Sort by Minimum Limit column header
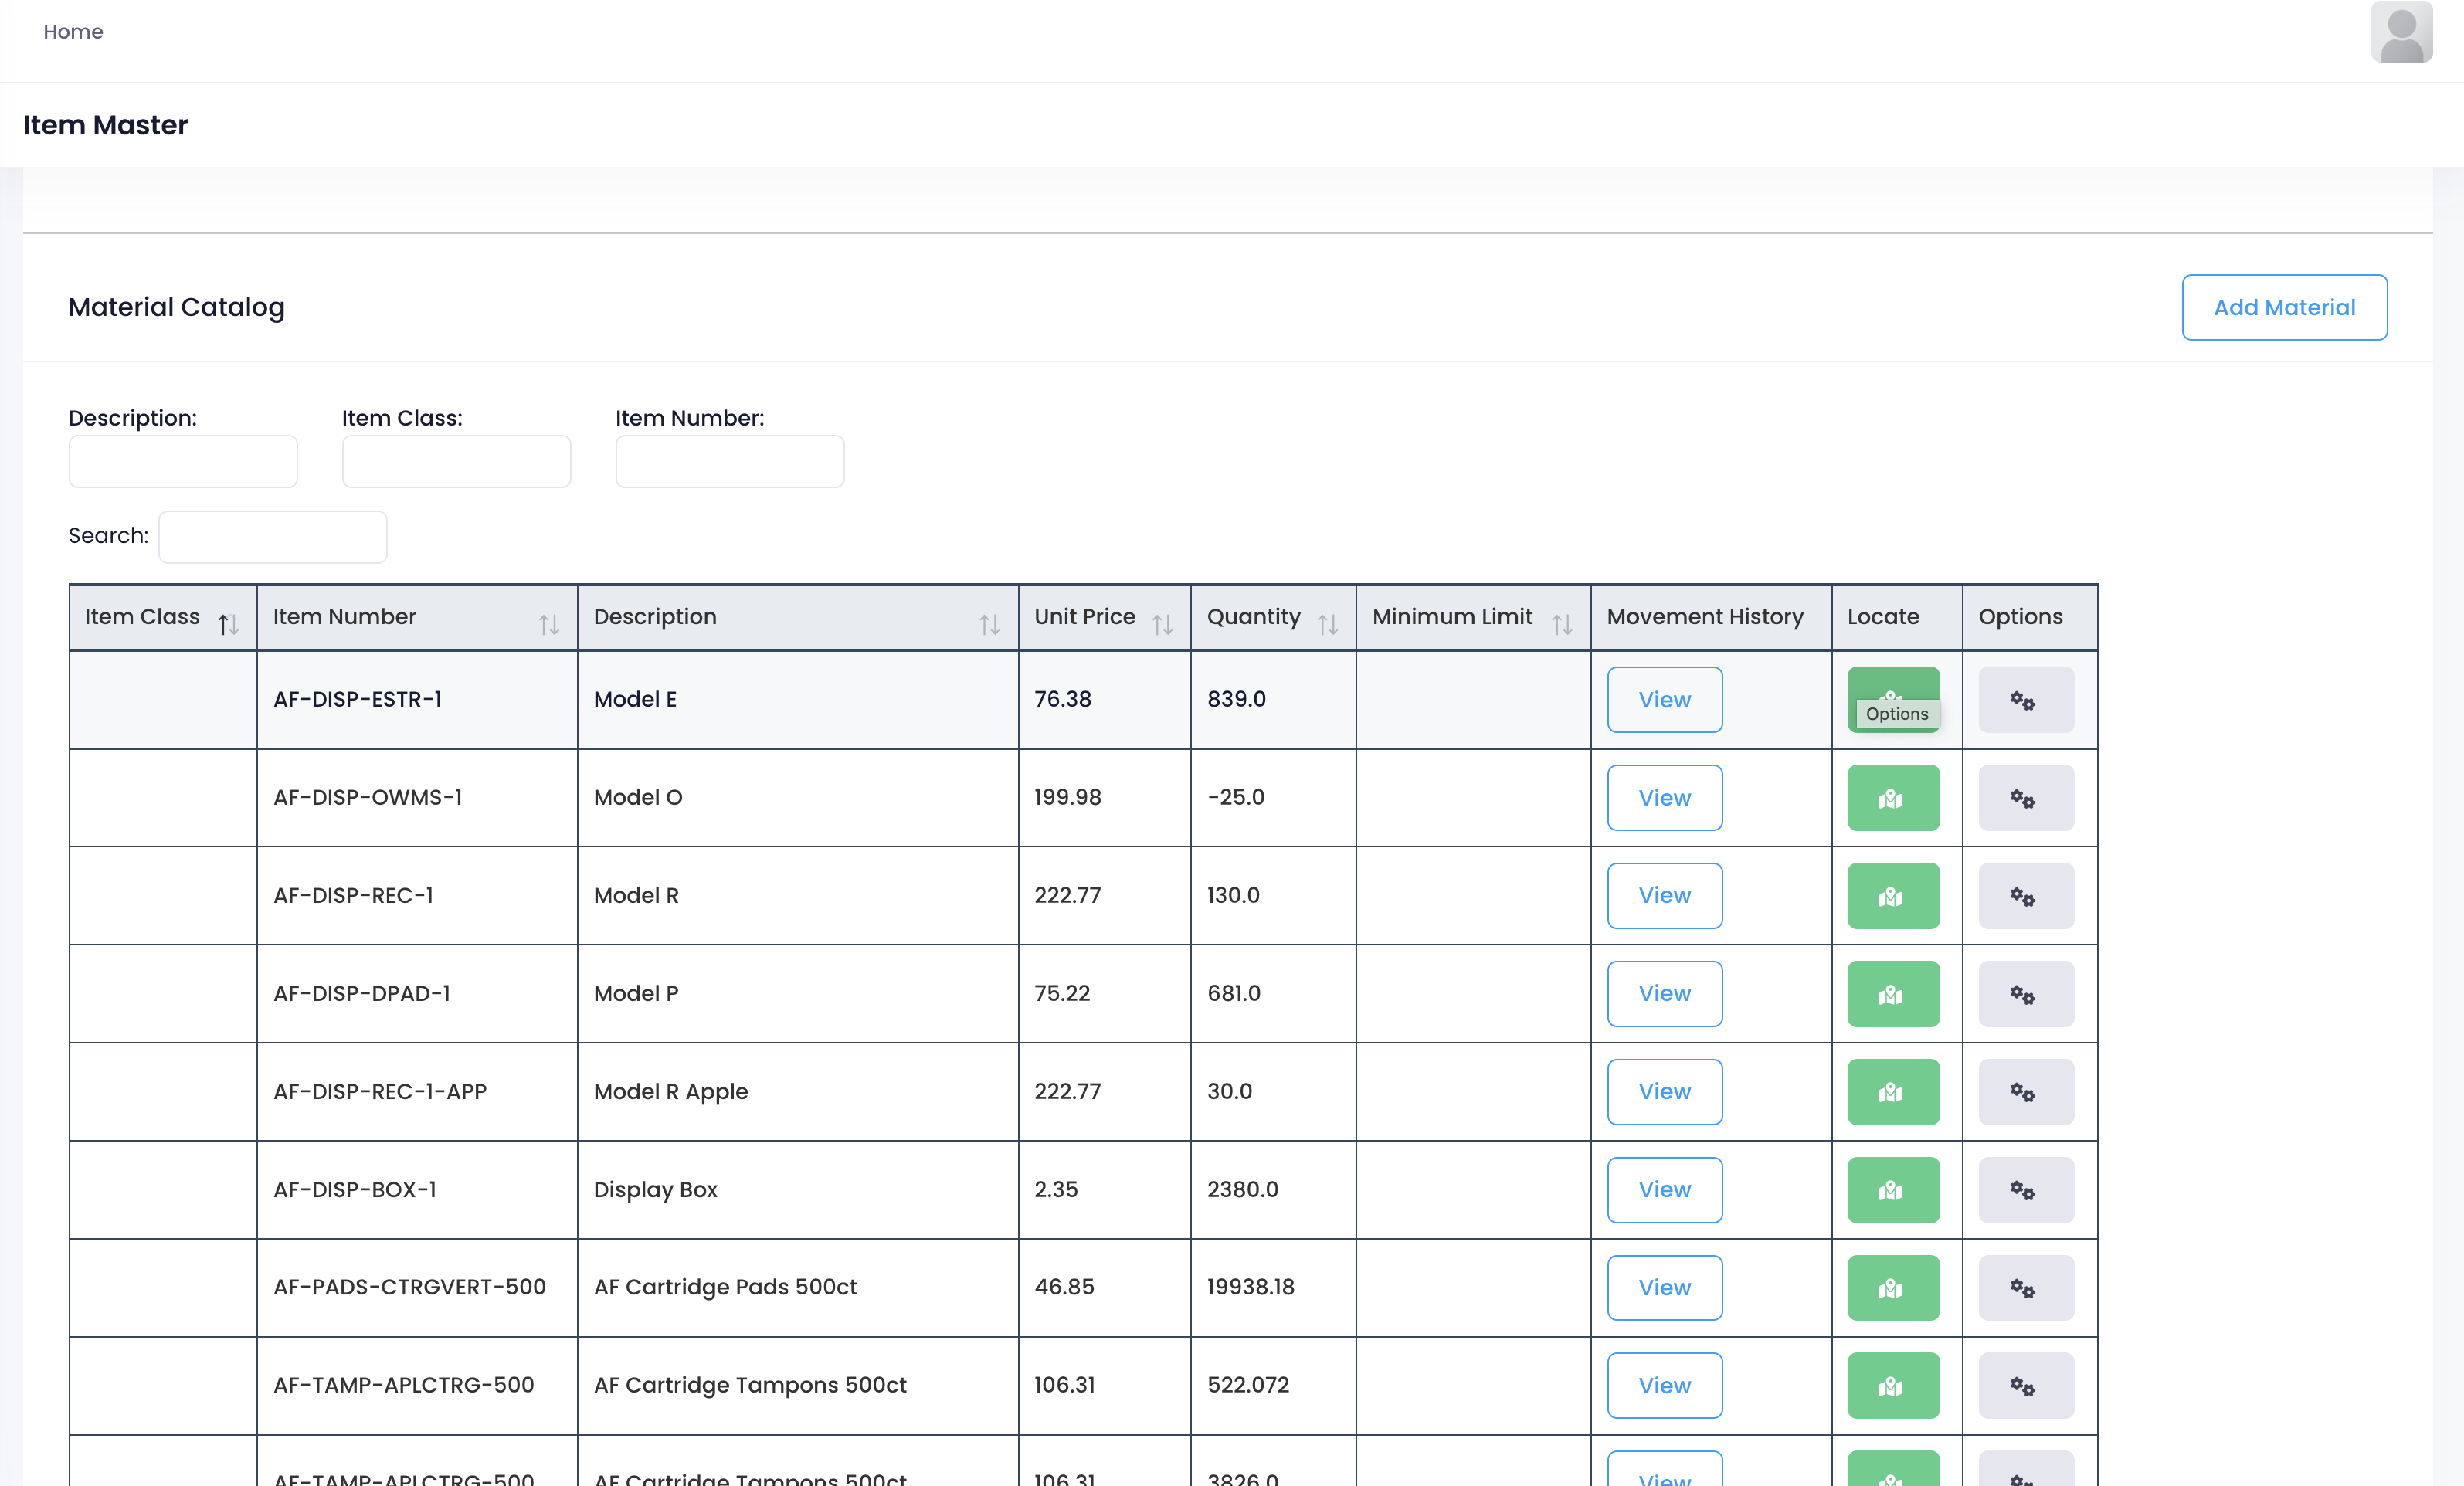This screenshot has height=1486, width=2464. (1561, 624)
